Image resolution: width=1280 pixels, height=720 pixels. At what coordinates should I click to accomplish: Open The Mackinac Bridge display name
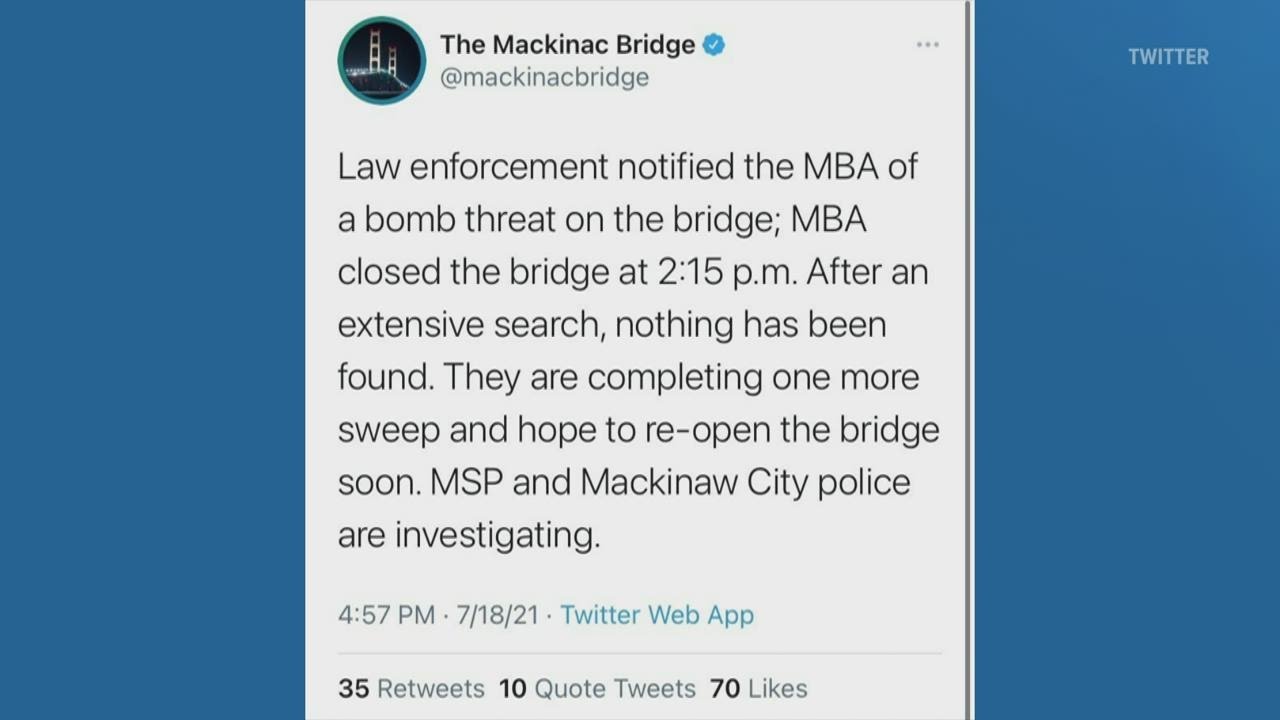point(567,45)
